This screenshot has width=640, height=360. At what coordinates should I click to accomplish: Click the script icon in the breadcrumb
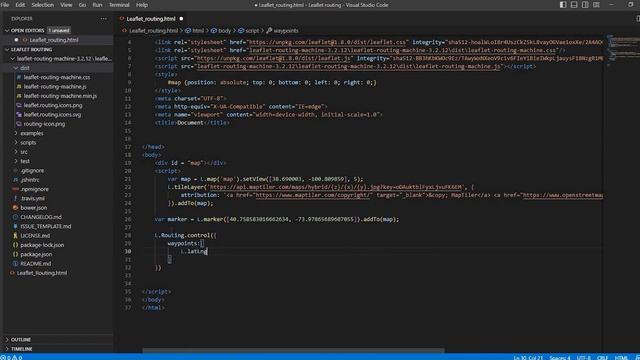pyautogui.click(x=241, y=31)
